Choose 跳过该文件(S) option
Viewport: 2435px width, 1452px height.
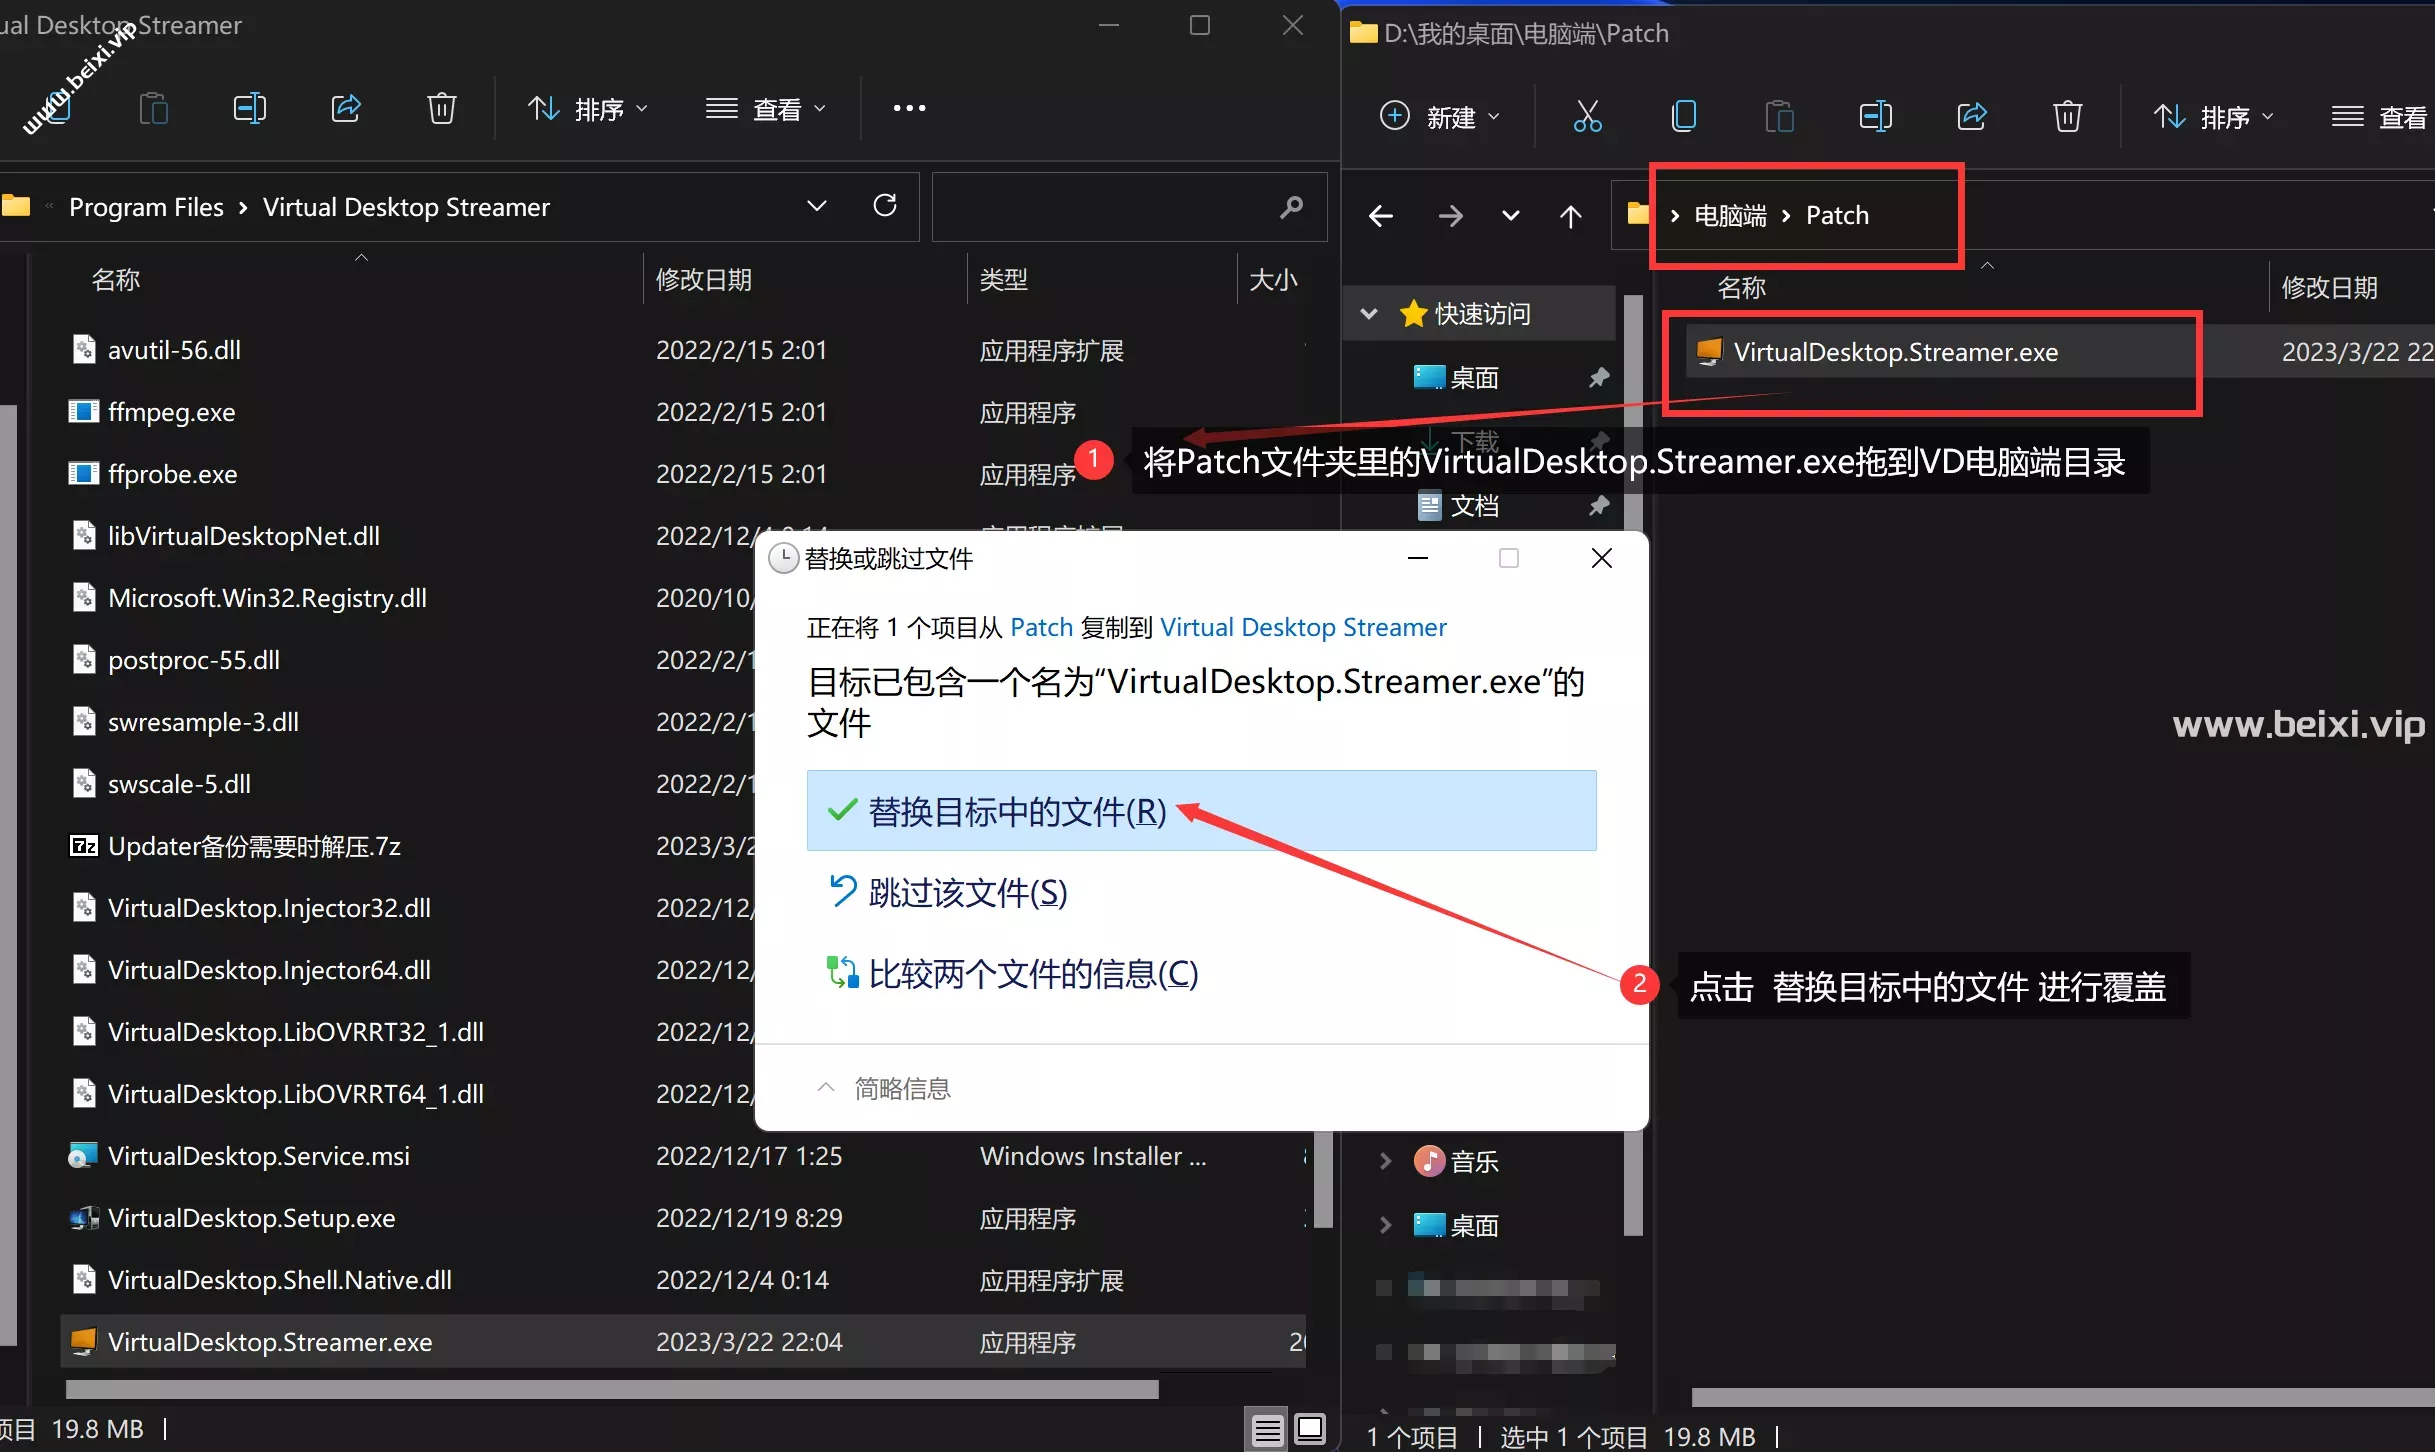click(948, 892)
